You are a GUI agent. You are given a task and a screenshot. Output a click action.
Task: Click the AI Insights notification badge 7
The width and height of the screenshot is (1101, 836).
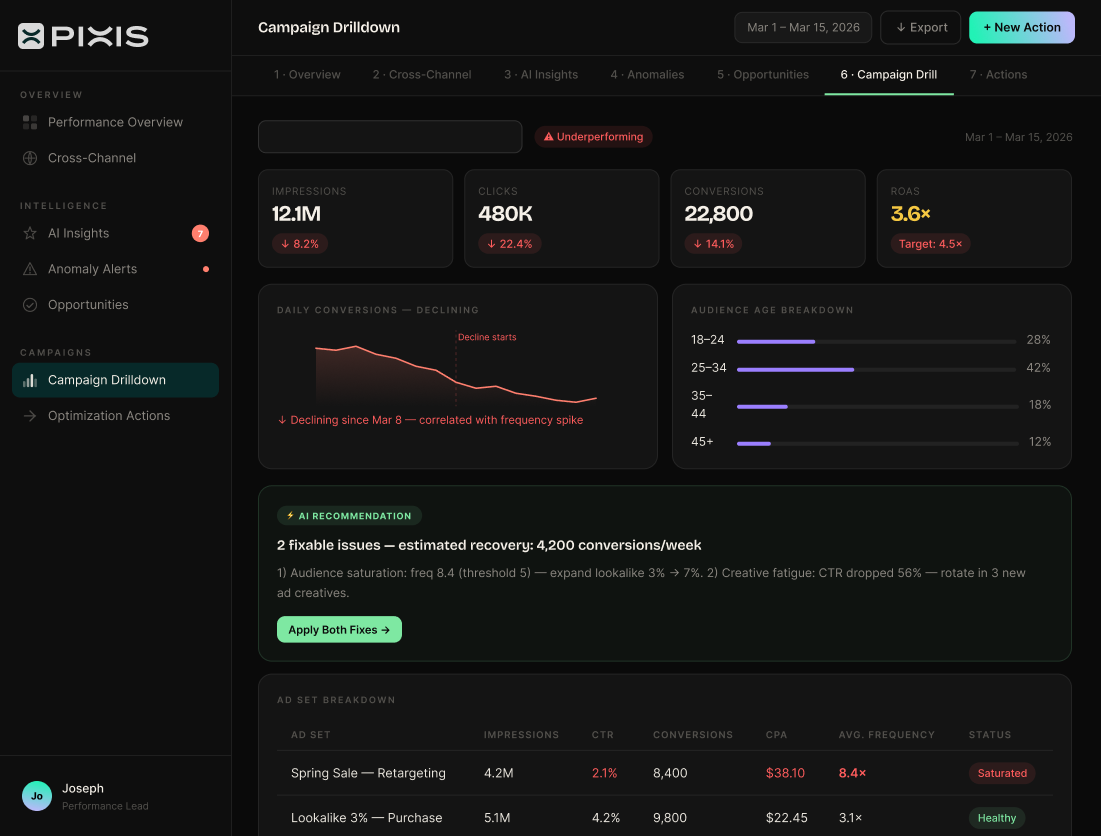(x=200, y=233)
